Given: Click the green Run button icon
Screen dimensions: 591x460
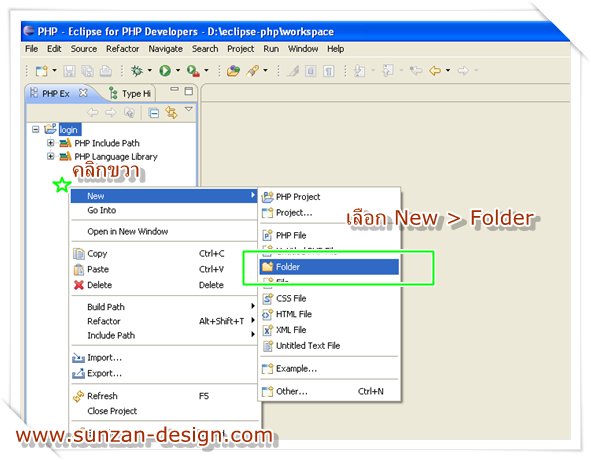Looking at the screenshot, I should click(x=165, y=71).
